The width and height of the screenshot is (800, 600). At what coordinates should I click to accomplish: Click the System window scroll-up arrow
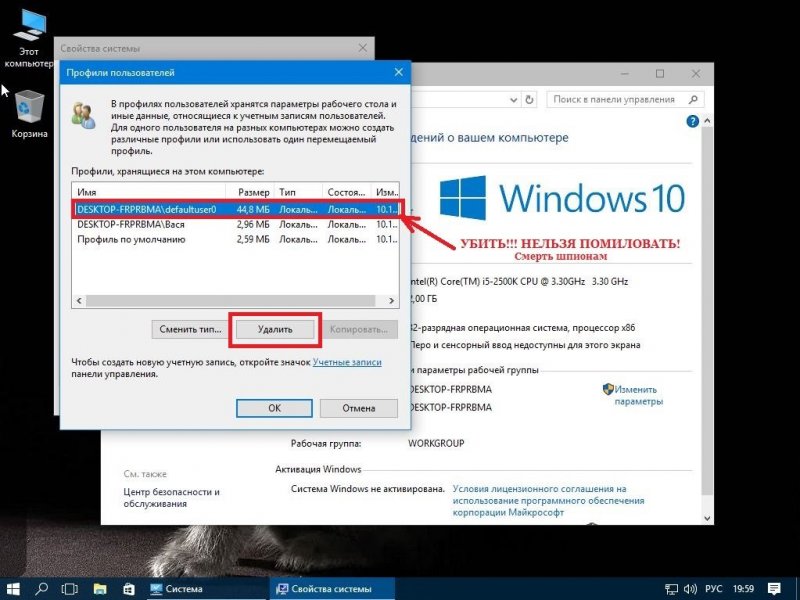click(707, 121)
